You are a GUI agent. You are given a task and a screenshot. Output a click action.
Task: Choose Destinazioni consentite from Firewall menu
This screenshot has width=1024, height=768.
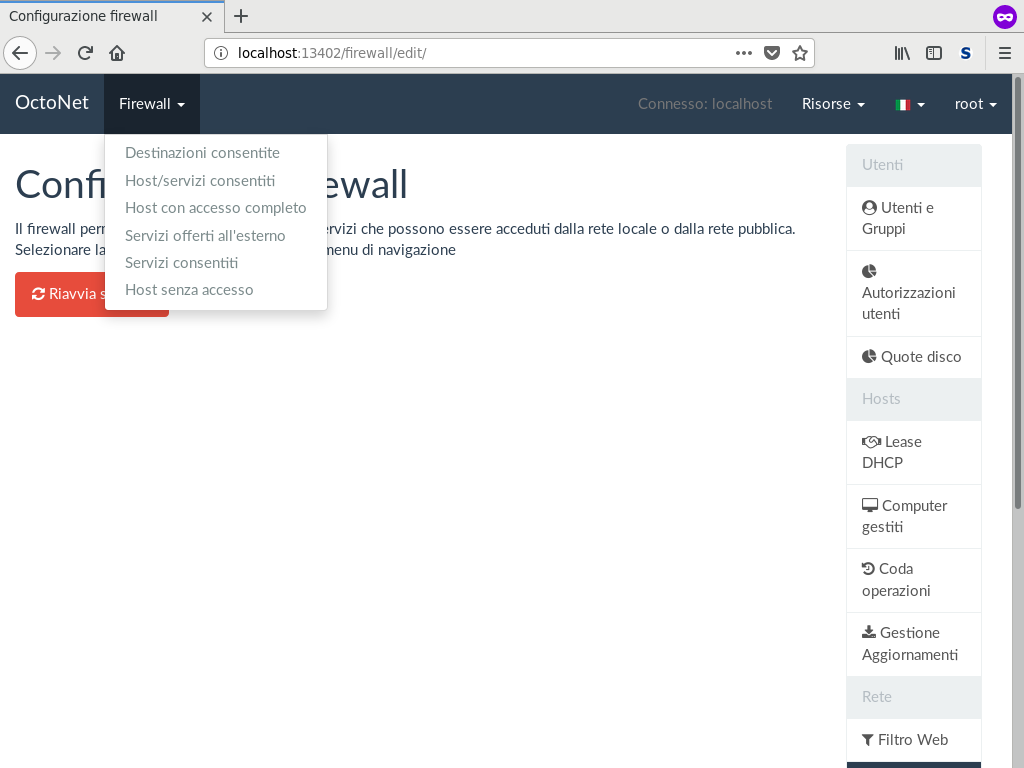point(202,153)
